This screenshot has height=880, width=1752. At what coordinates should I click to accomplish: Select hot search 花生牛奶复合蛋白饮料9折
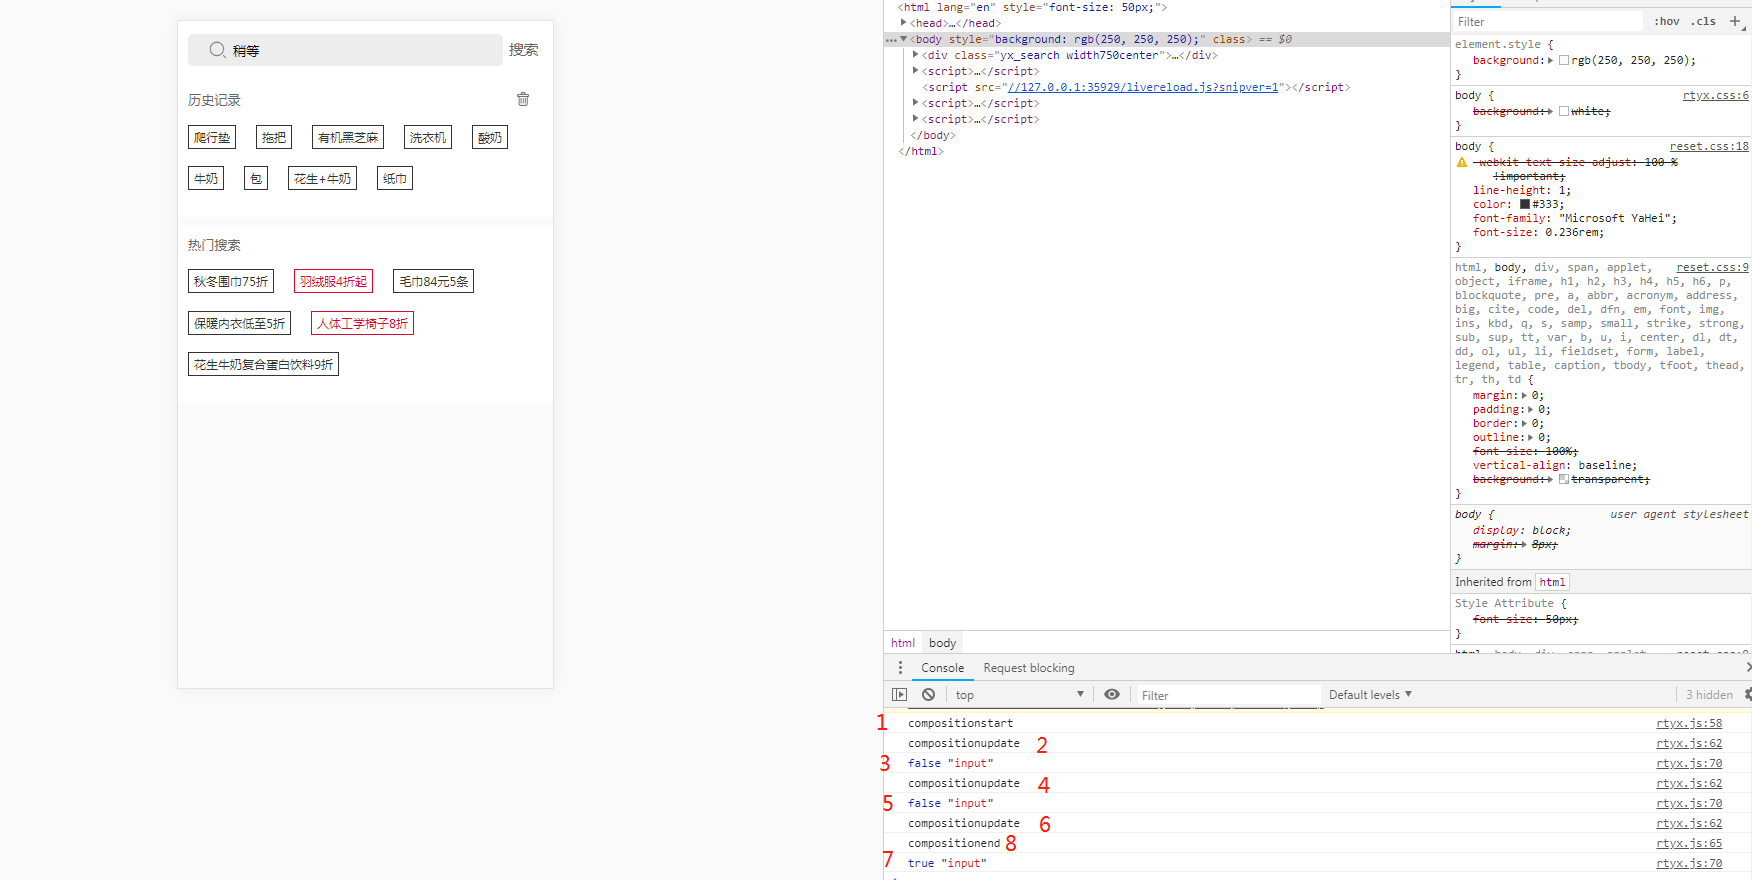click(263, 364)
